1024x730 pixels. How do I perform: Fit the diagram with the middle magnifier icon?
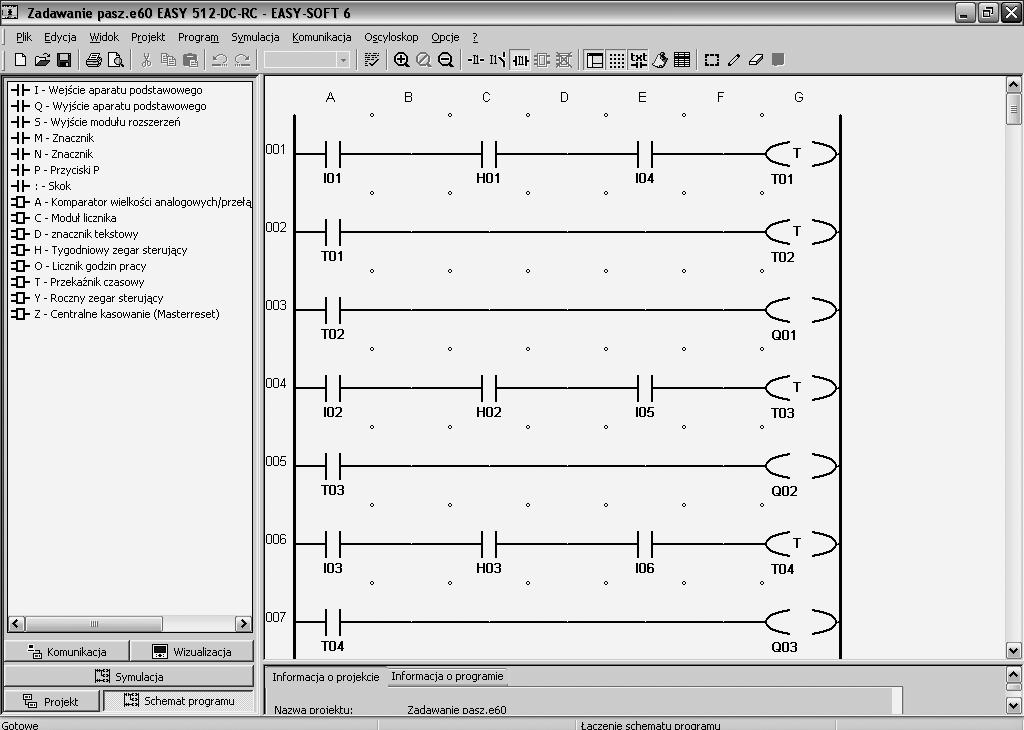pos(423,60)
